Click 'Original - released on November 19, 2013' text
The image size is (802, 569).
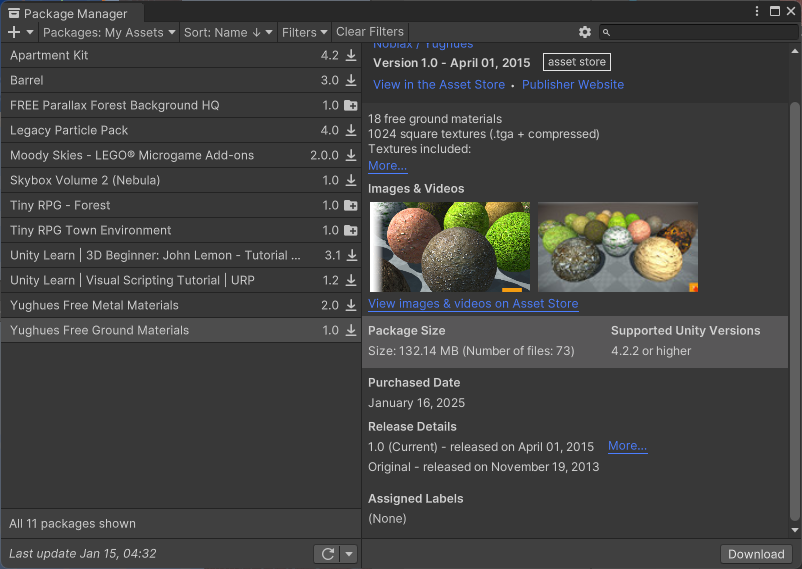coord(483,467)
